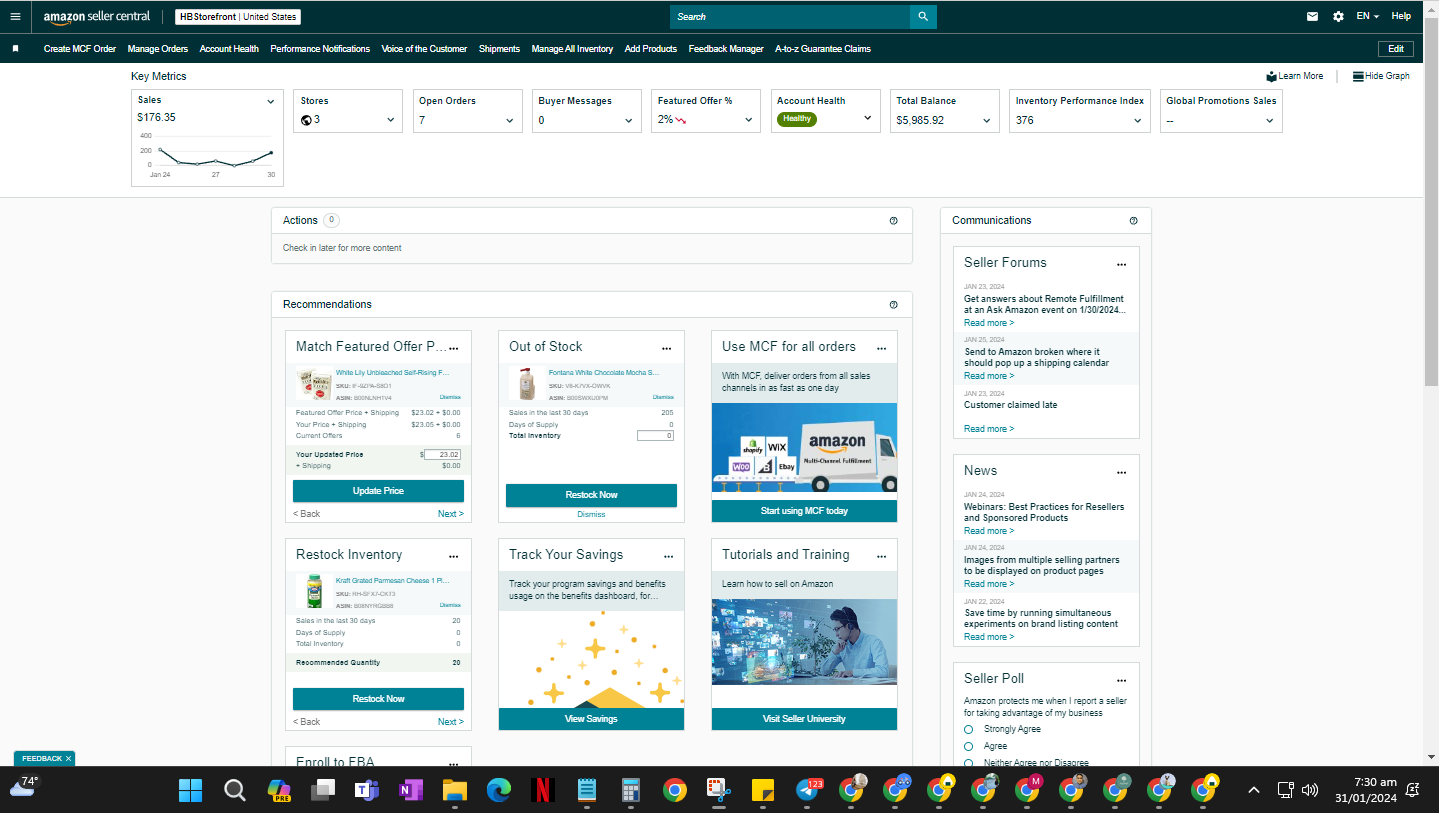Open the mail messages icon
This screenshot has width=1439, height=813.
tap(1312, 17)
